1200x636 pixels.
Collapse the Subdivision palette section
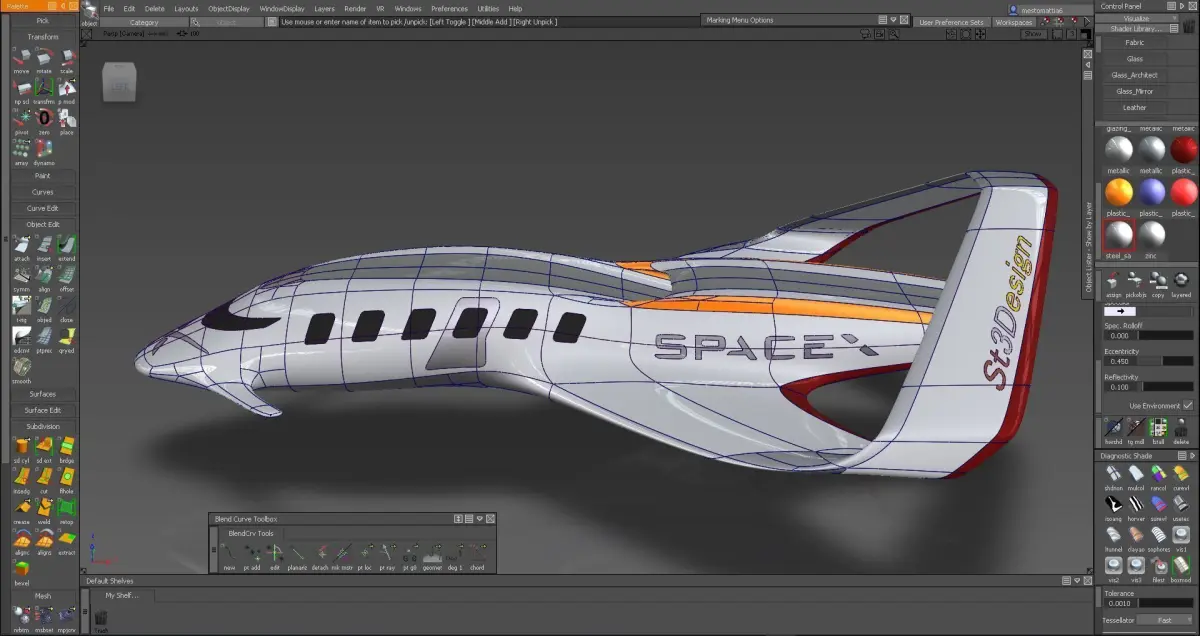(x=43, y=427)
